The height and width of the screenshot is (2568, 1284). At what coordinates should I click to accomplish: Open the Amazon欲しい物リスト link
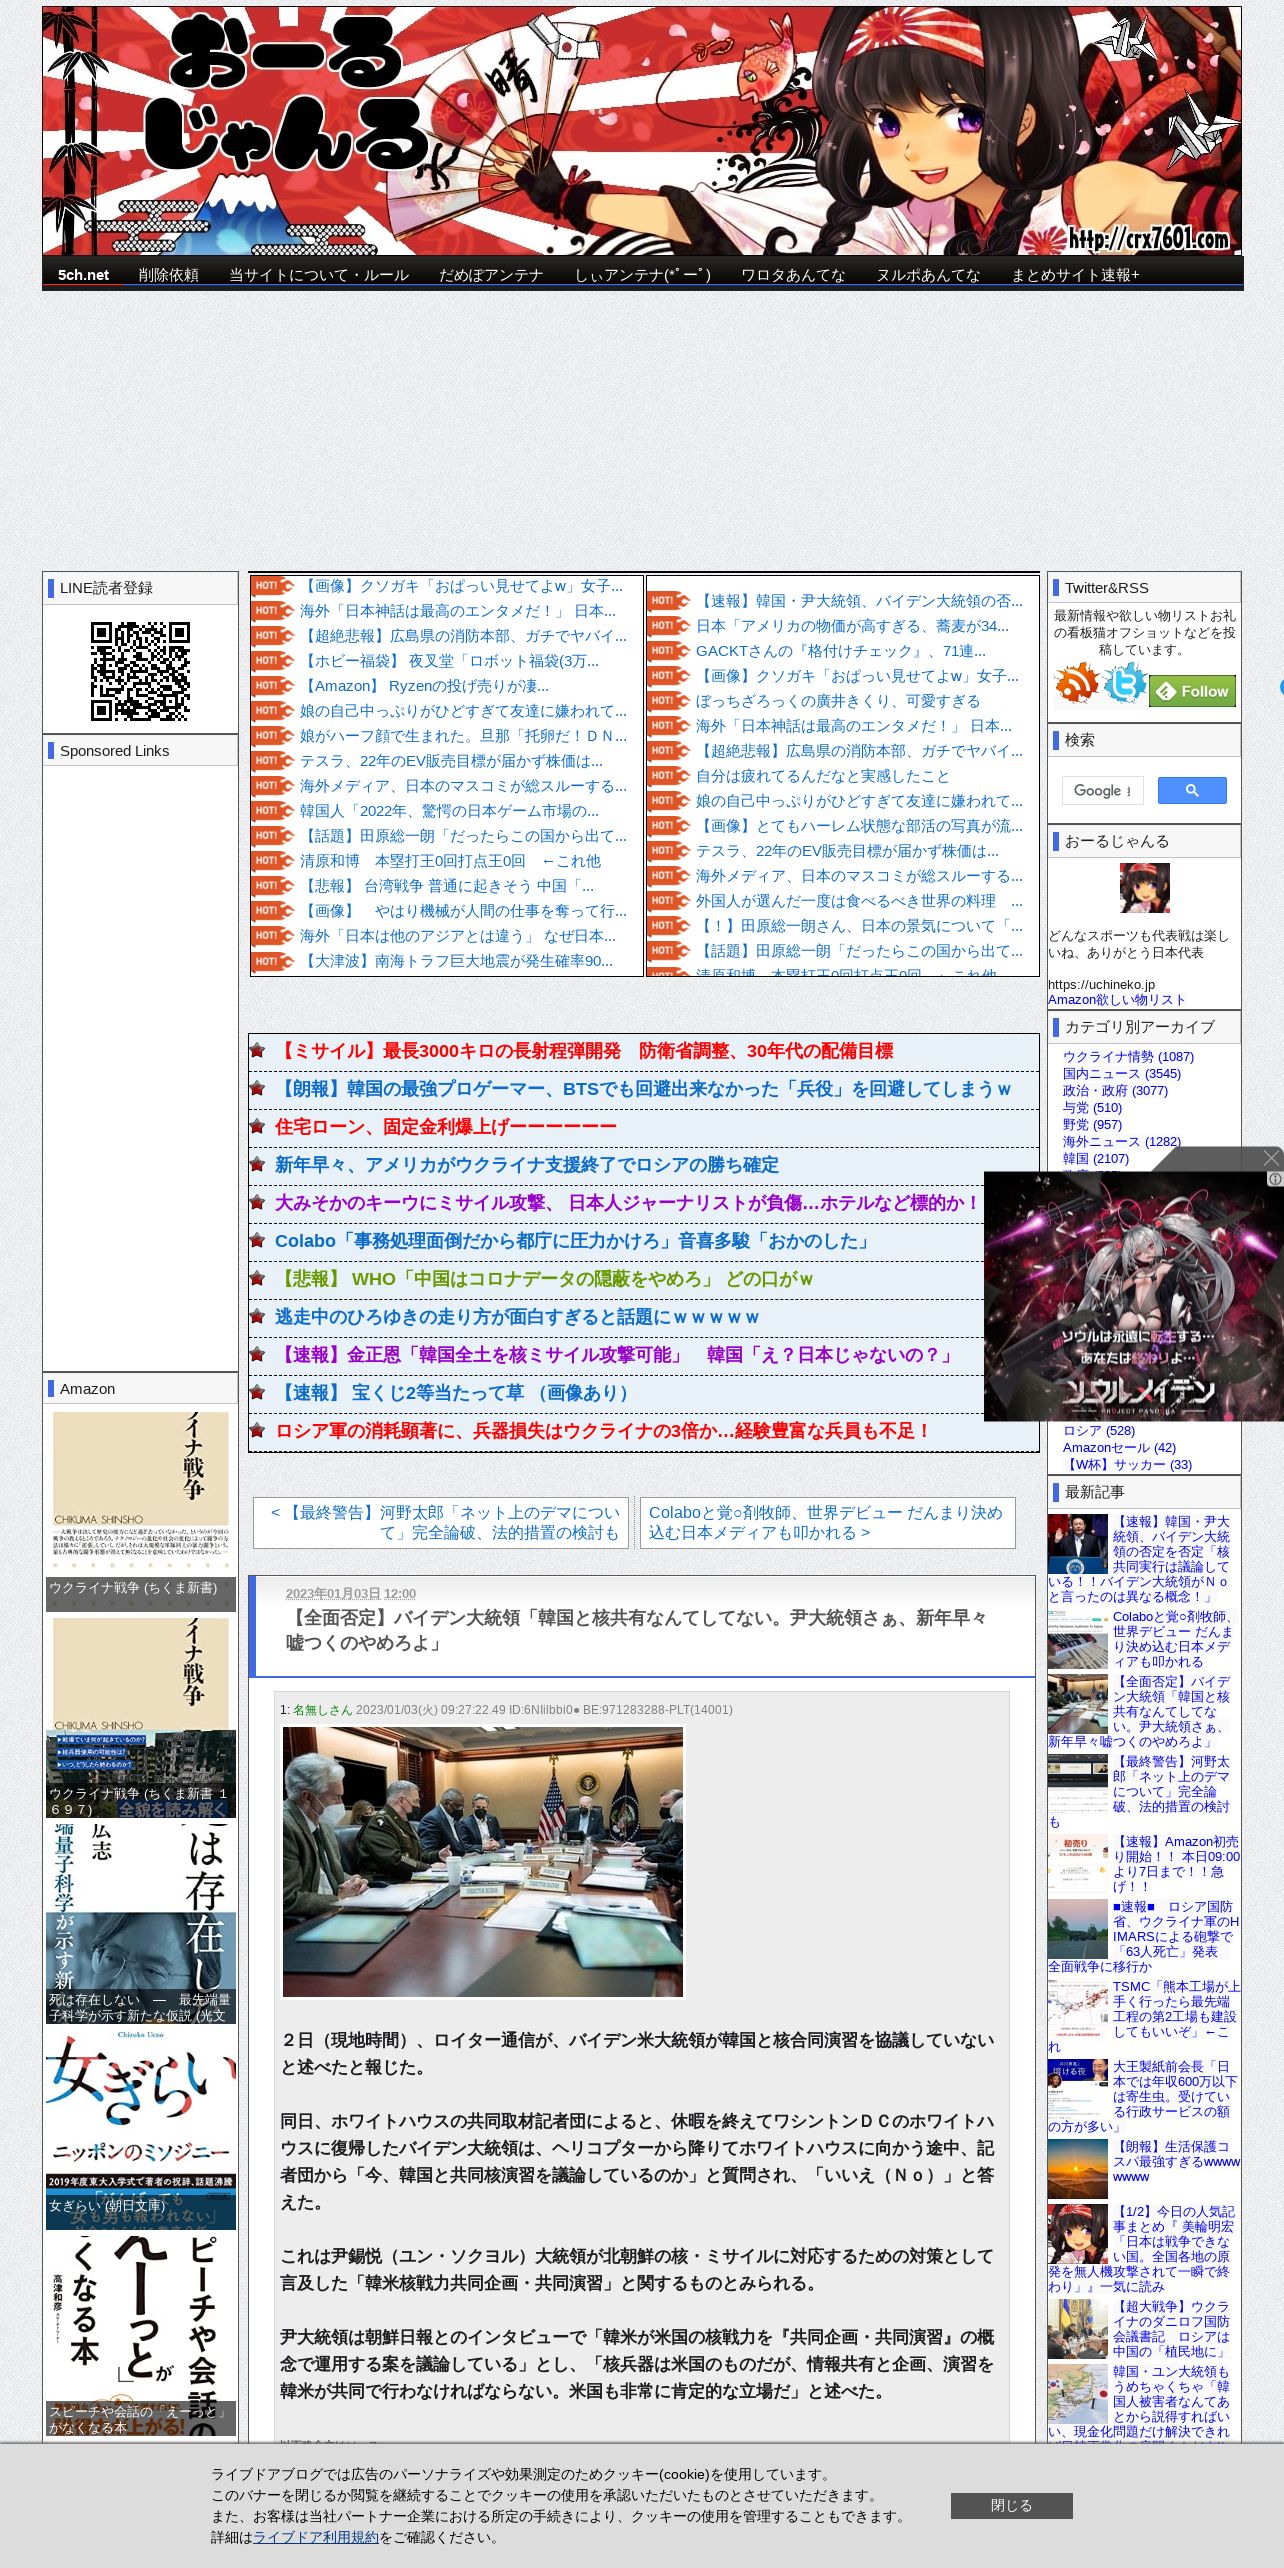[x=1116, y=999]
